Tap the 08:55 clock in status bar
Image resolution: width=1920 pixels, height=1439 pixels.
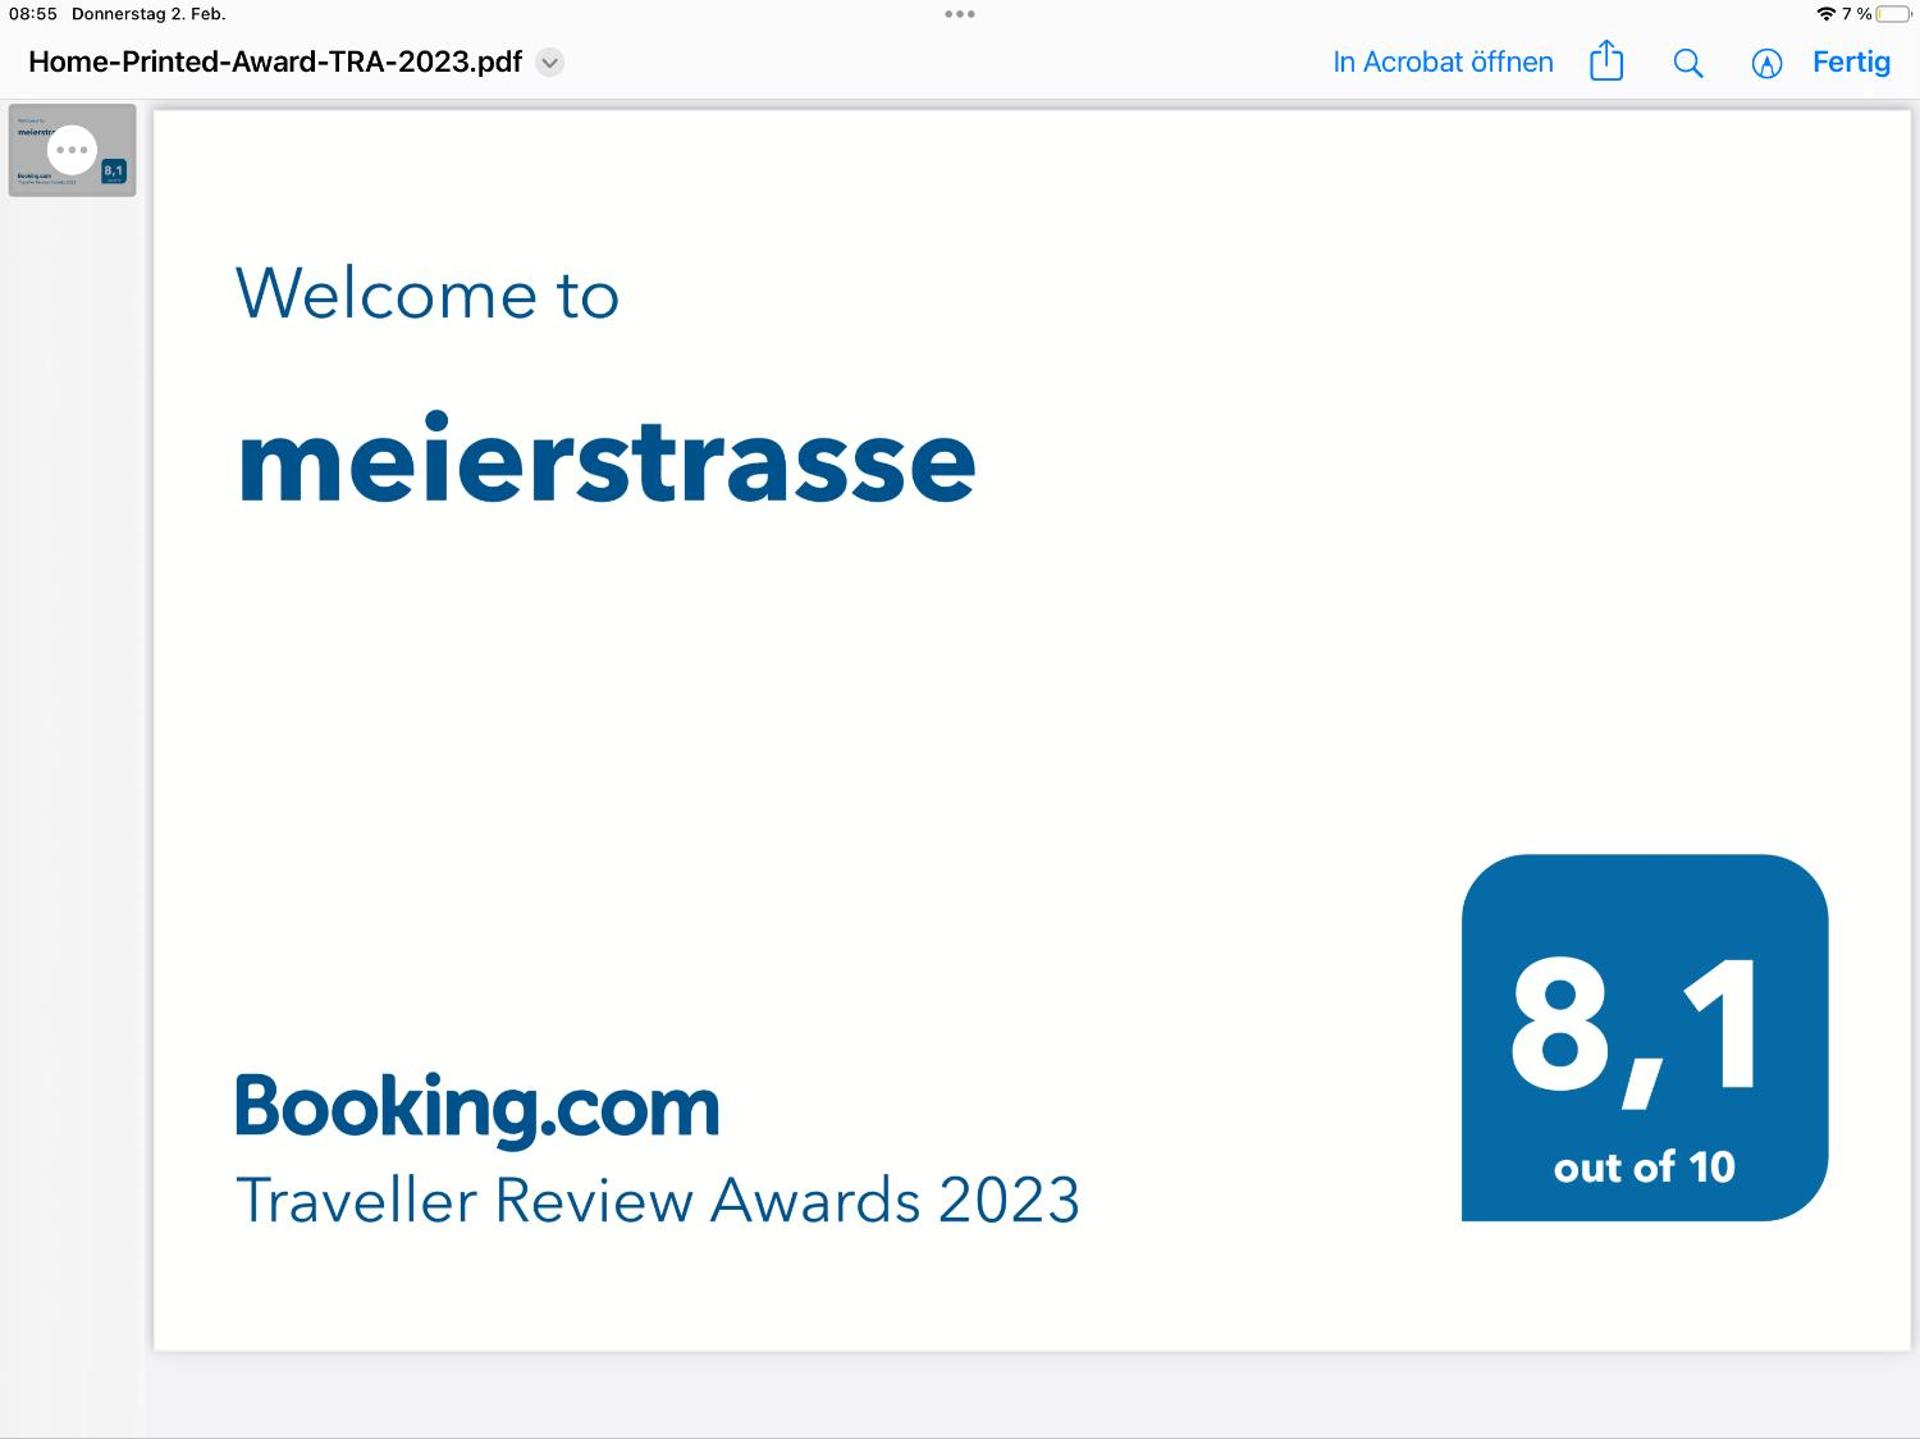click(33, 14)
